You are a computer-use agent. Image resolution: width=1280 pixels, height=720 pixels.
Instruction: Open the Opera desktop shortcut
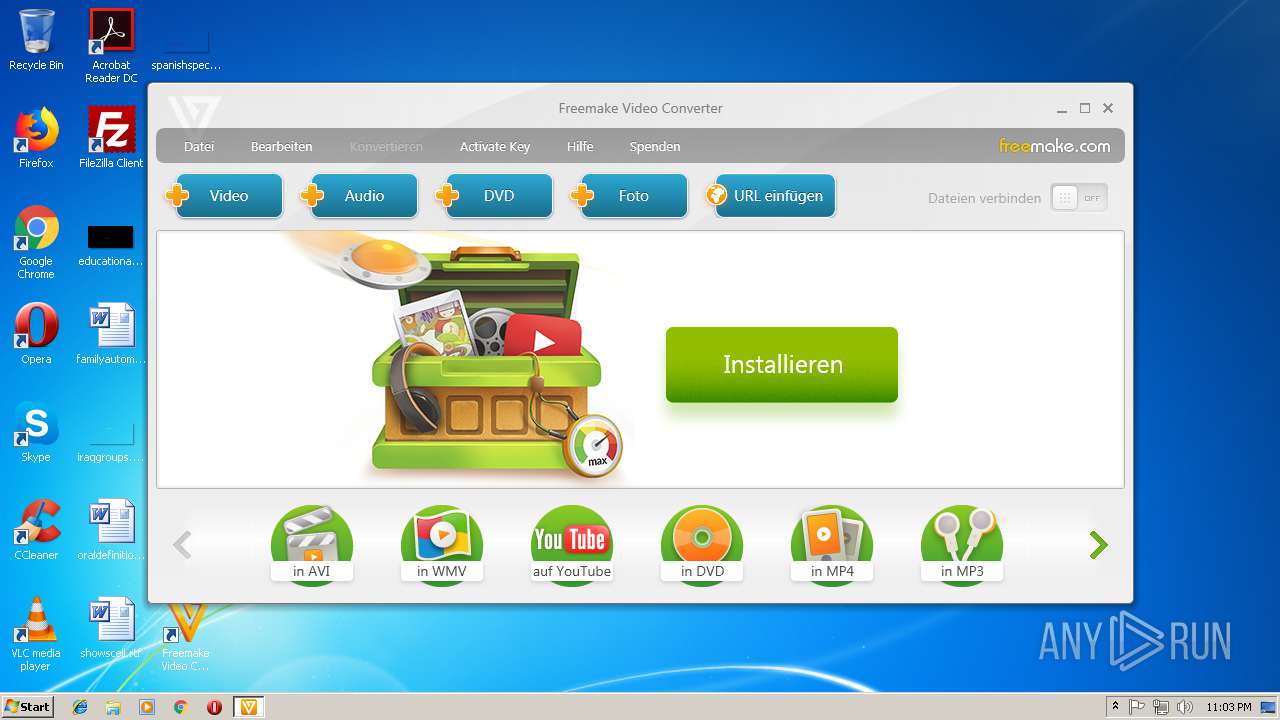point(36,334)
